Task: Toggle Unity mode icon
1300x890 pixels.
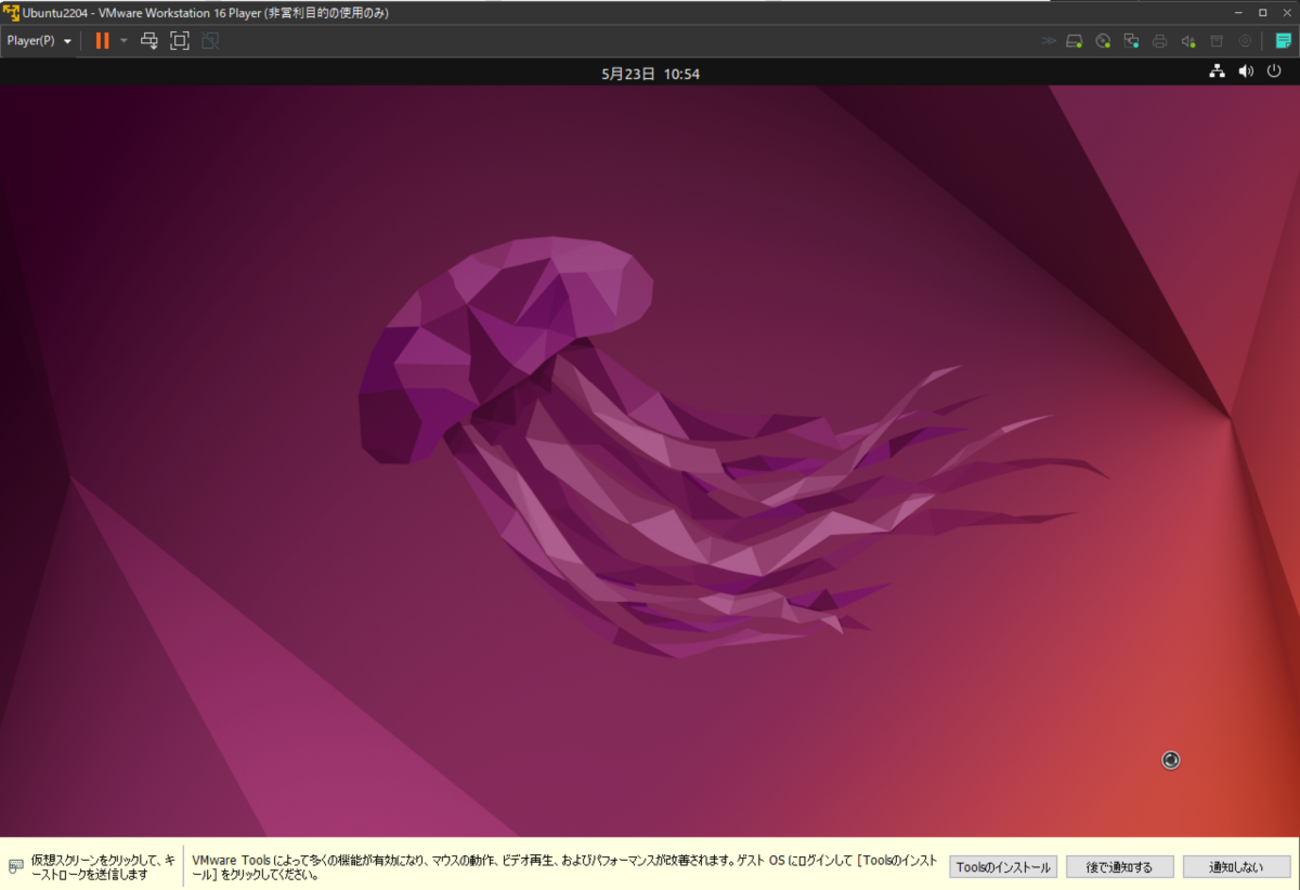Action: tap(210, 41)
